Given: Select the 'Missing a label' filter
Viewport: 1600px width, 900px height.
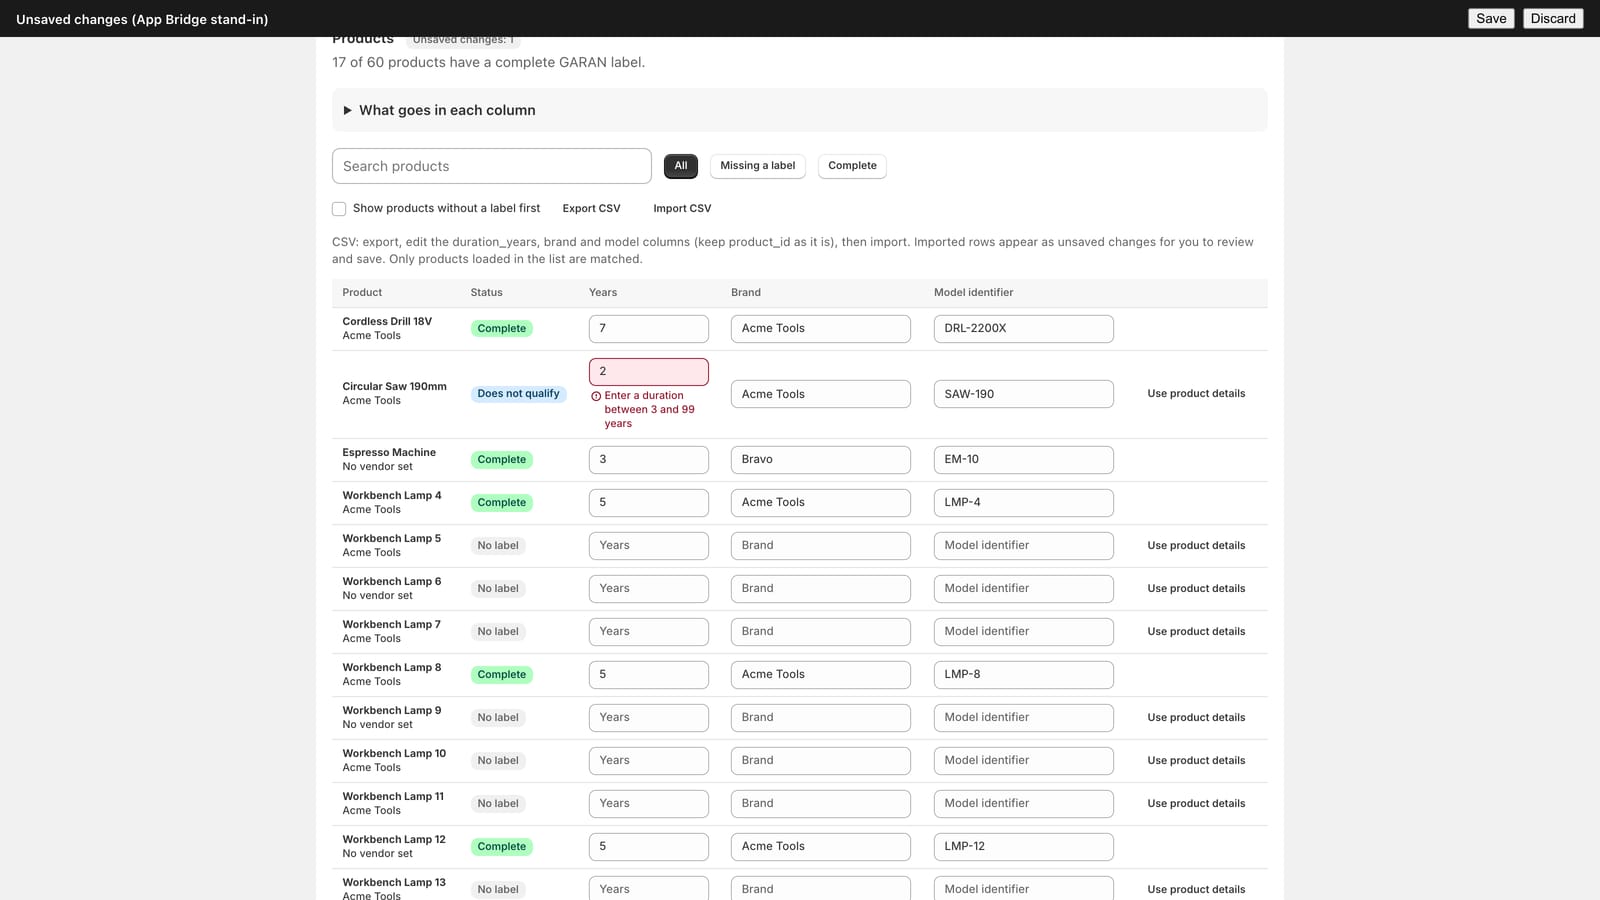Looking at the screenshot, I should coord(757,166).
